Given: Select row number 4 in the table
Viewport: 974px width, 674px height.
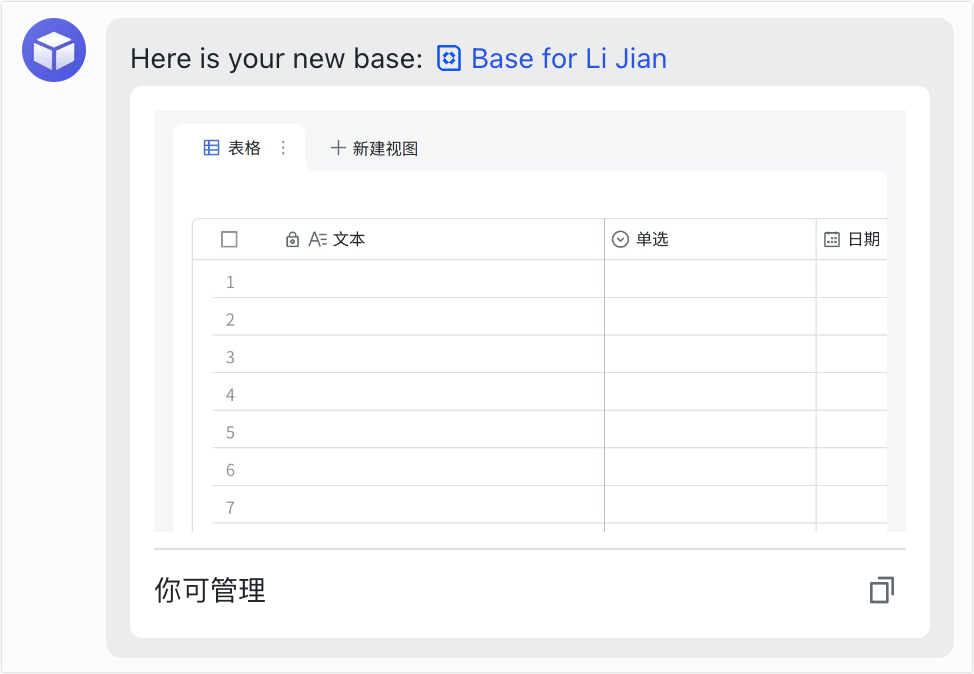Looking at the screenshot, I should [230, 395].
